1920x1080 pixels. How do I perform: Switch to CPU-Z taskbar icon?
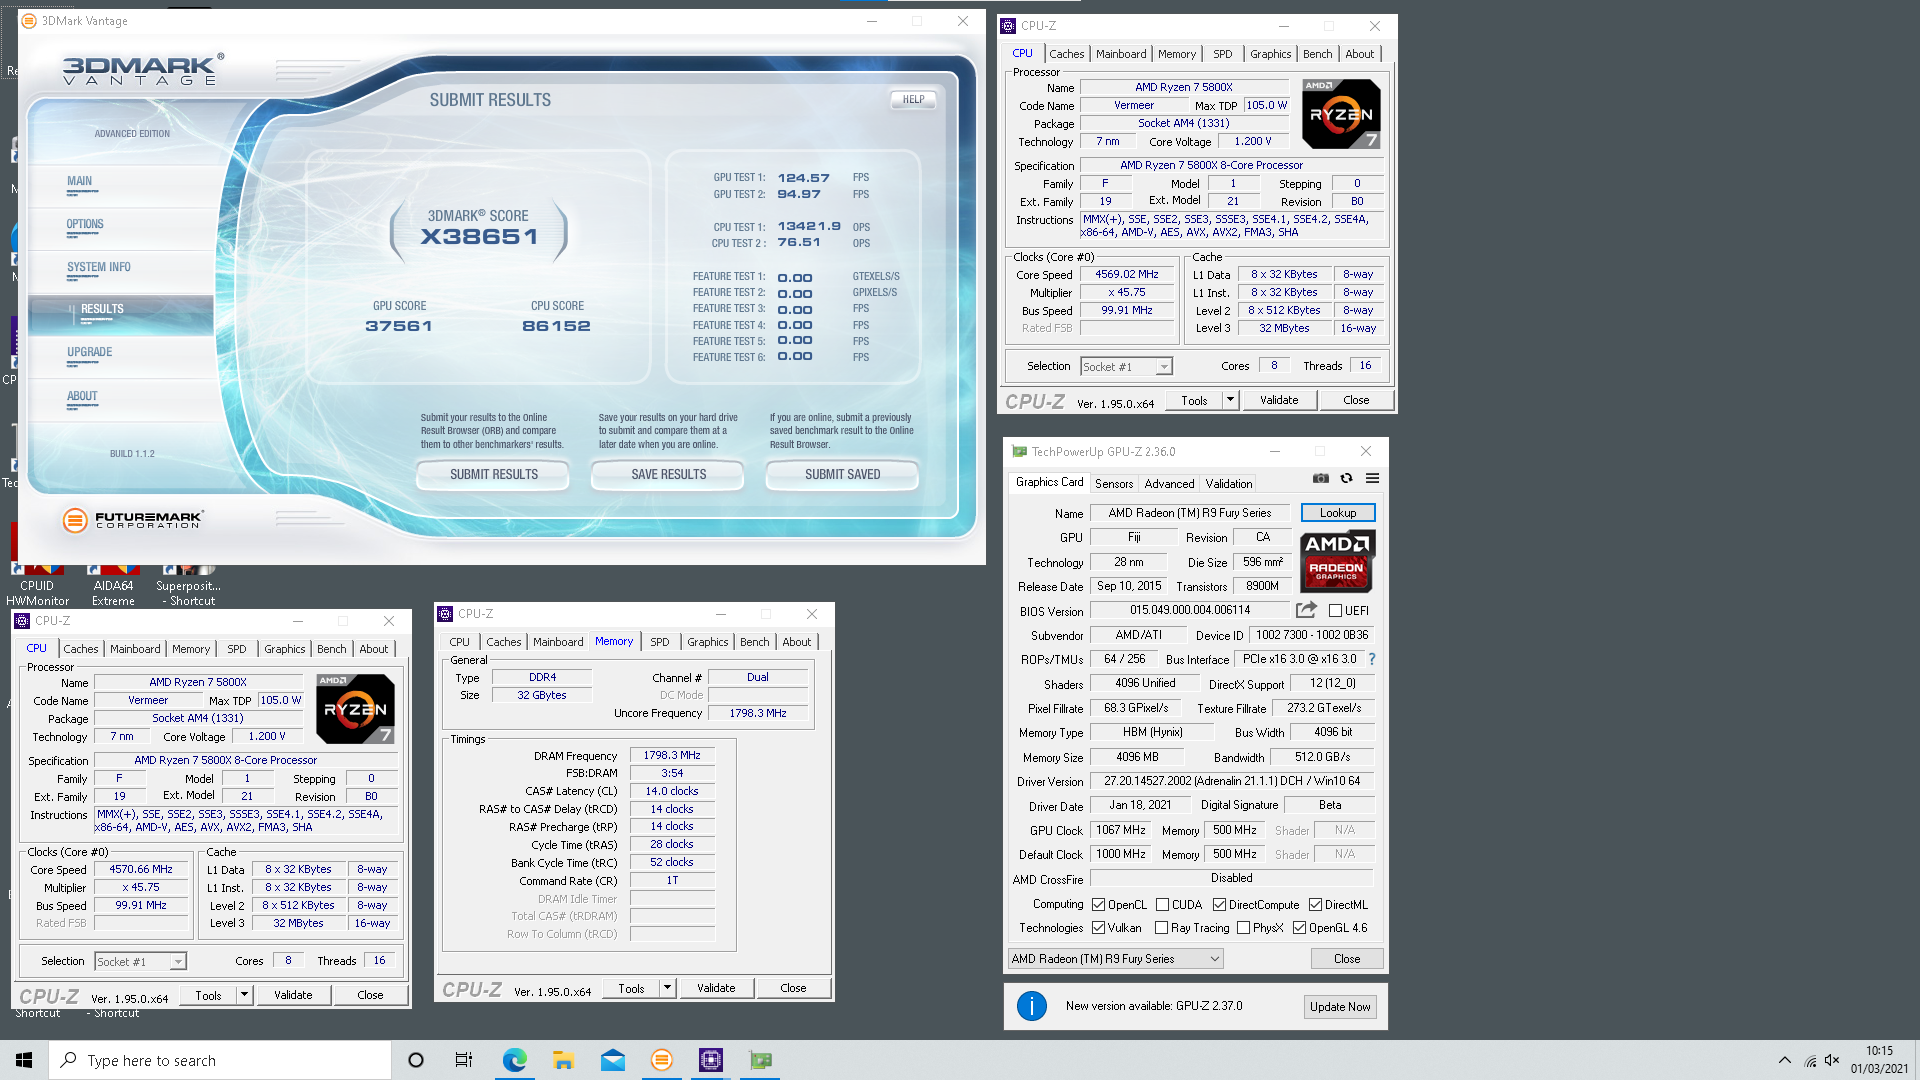point(711,1060)
